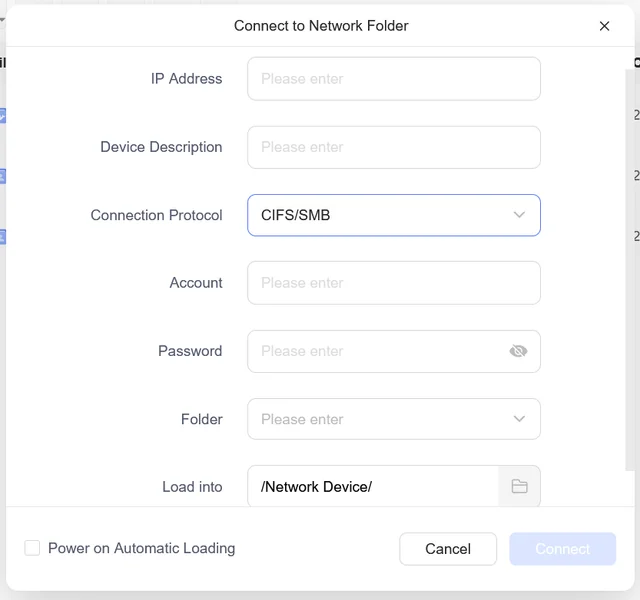Click the Folder field placeholder text

302,419
